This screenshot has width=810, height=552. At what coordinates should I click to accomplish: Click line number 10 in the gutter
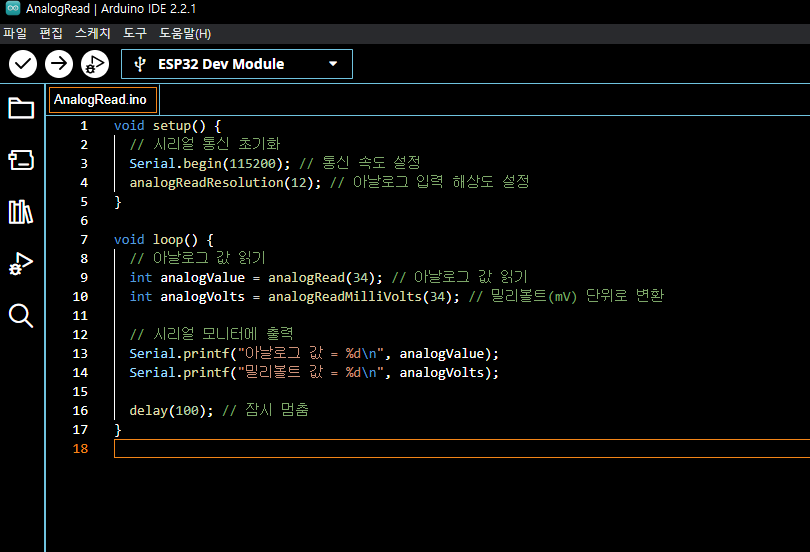click(80, 297)
